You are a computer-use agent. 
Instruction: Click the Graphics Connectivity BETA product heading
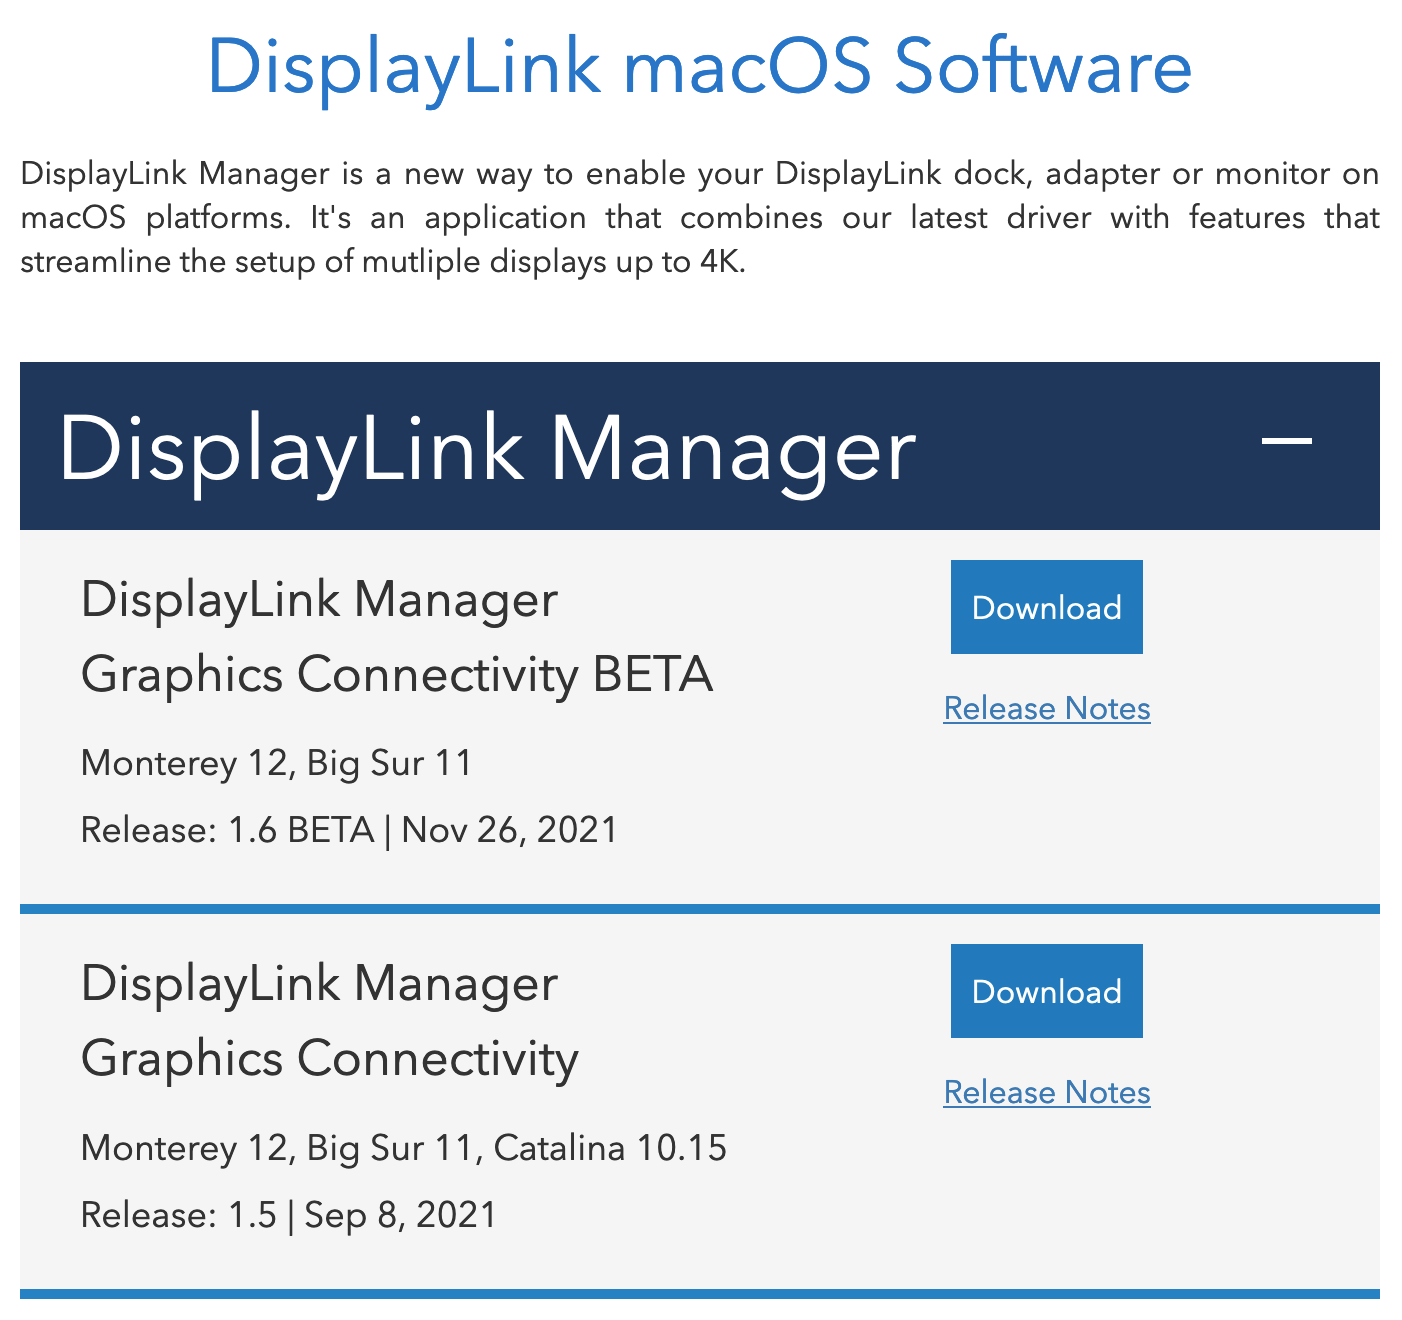(x=397, y=637)
